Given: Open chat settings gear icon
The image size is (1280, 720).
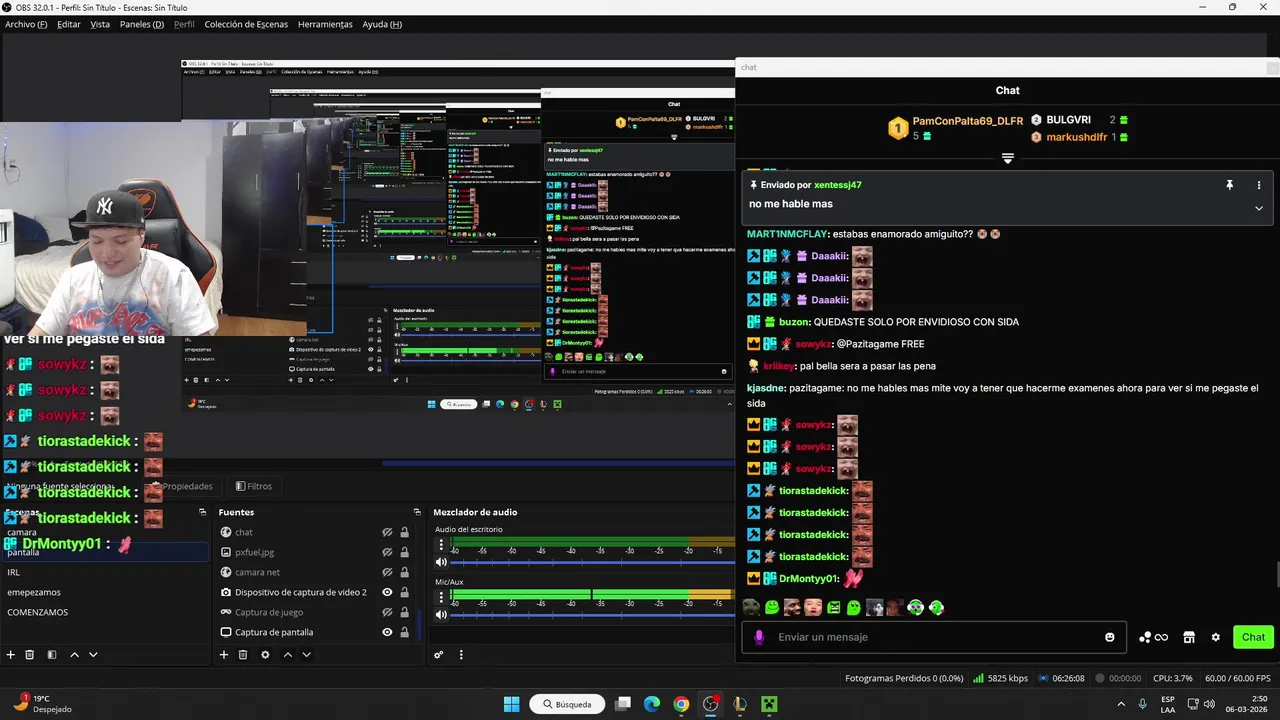Looking at the screenshot, I should (x=1216, y=637).
